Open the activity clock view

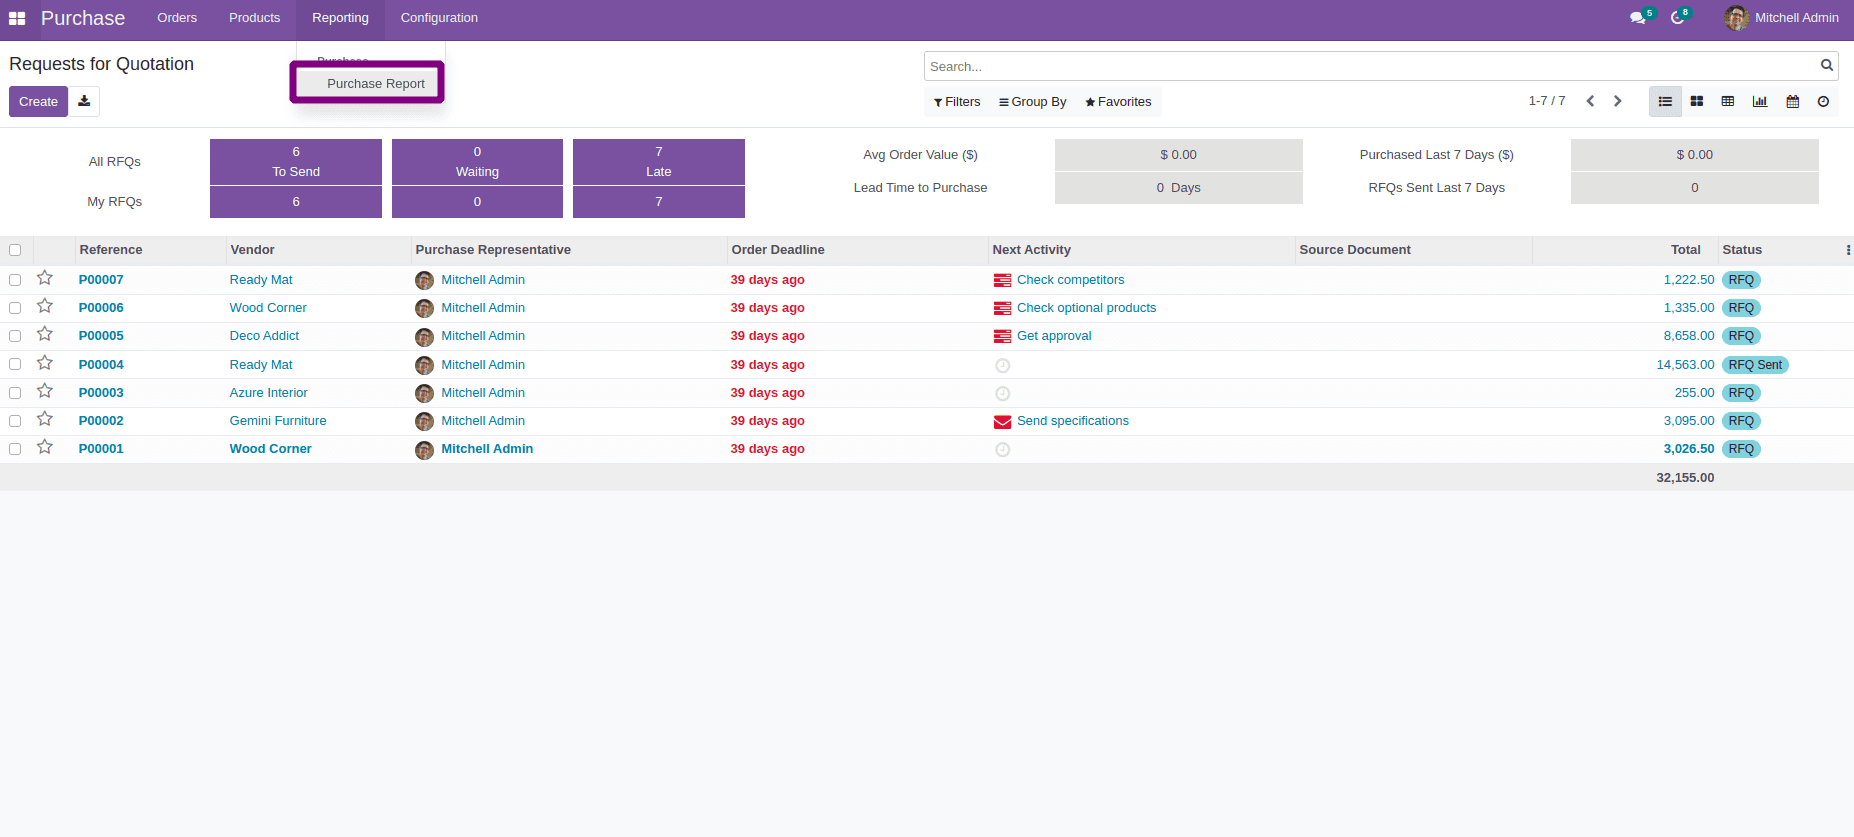click(x=1823, y=101)
